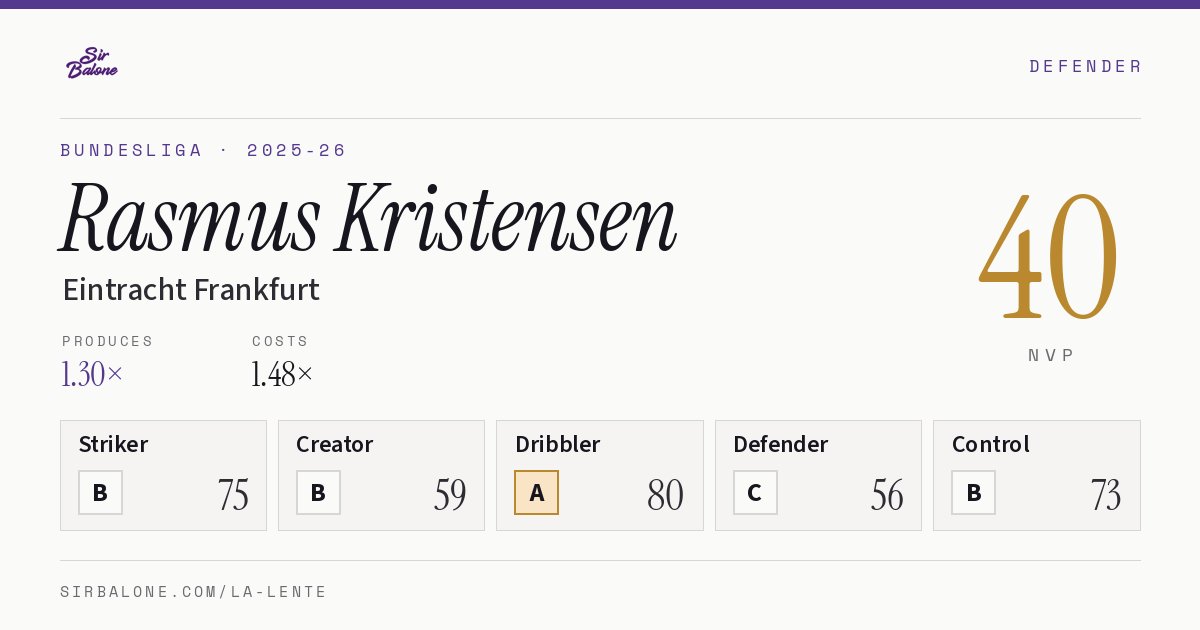This screenshot has width=1200, height=630.
Task: Click the Creator score 59
Action: (450, 494)
